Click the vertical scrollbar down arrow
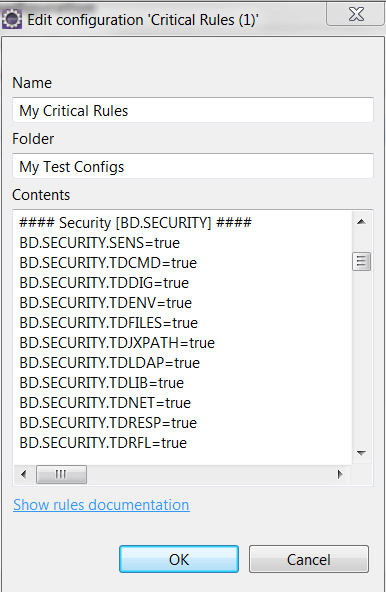This screenshot has height=592, width=386. coord(361,453)
